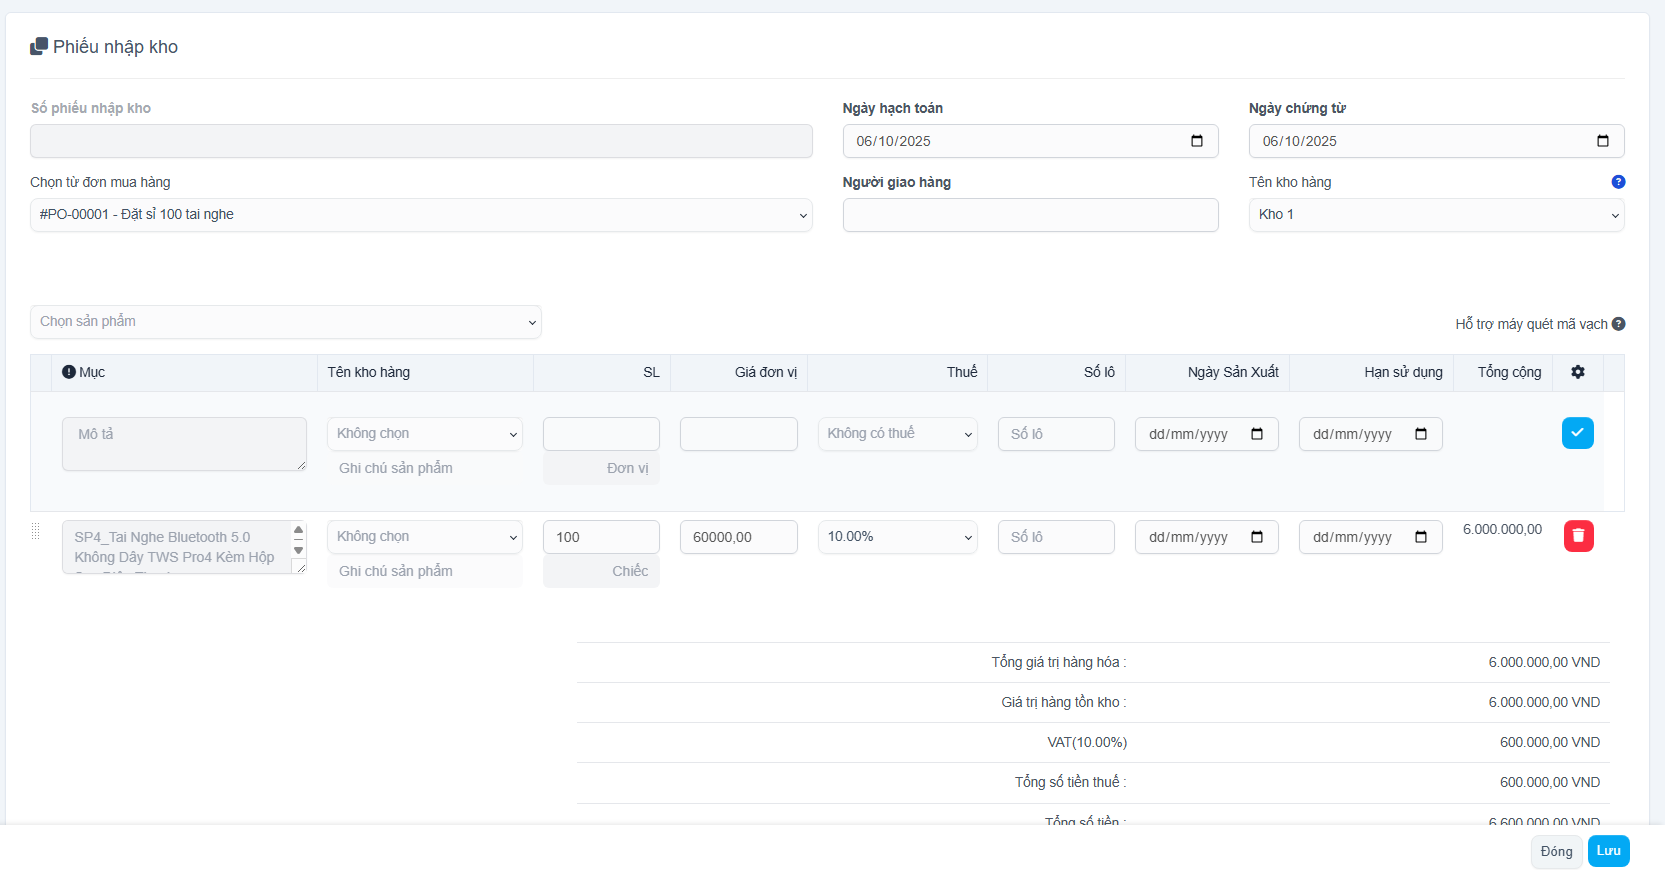Screen dimensions: 1665x870
Task: Click info icon next to Mục header
Action: [69, 372]
